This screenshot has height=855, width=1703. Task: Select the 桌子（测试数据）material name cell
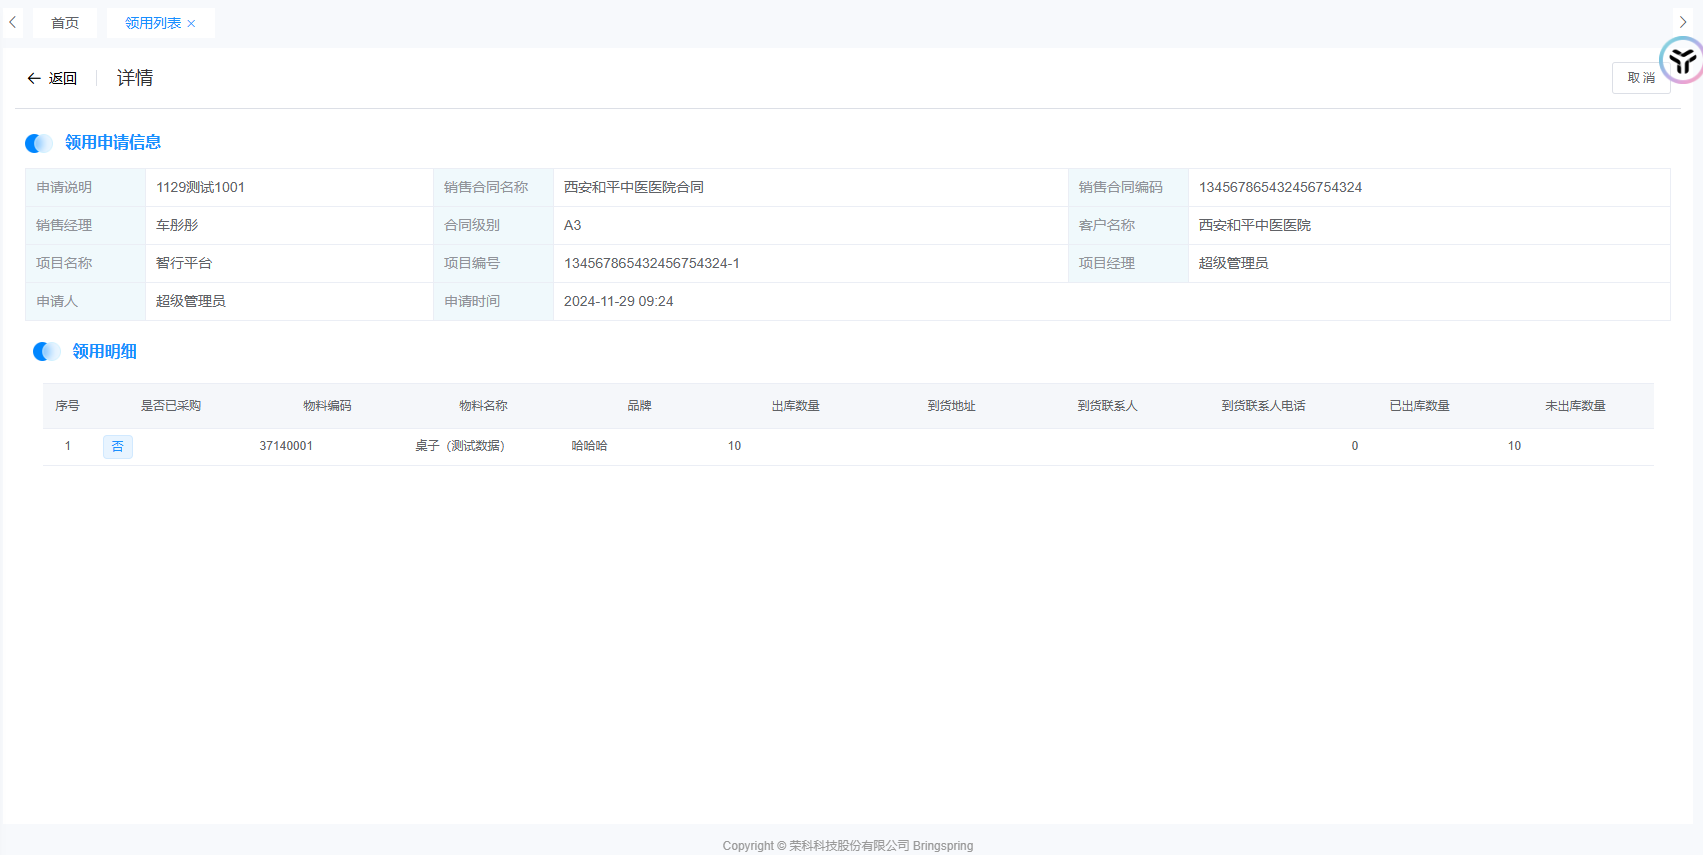click(460, 446)
